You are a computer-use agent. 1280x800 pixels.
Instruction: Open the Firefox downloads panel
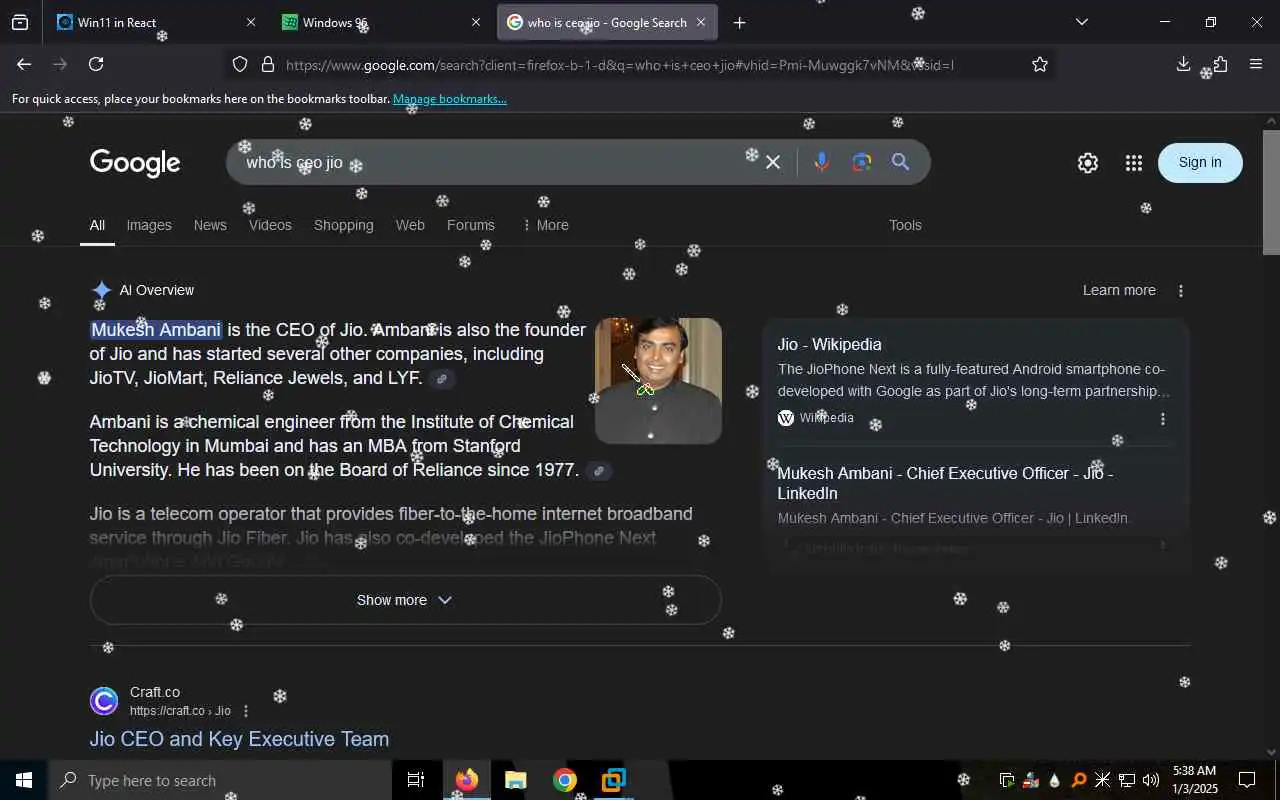1183,64
